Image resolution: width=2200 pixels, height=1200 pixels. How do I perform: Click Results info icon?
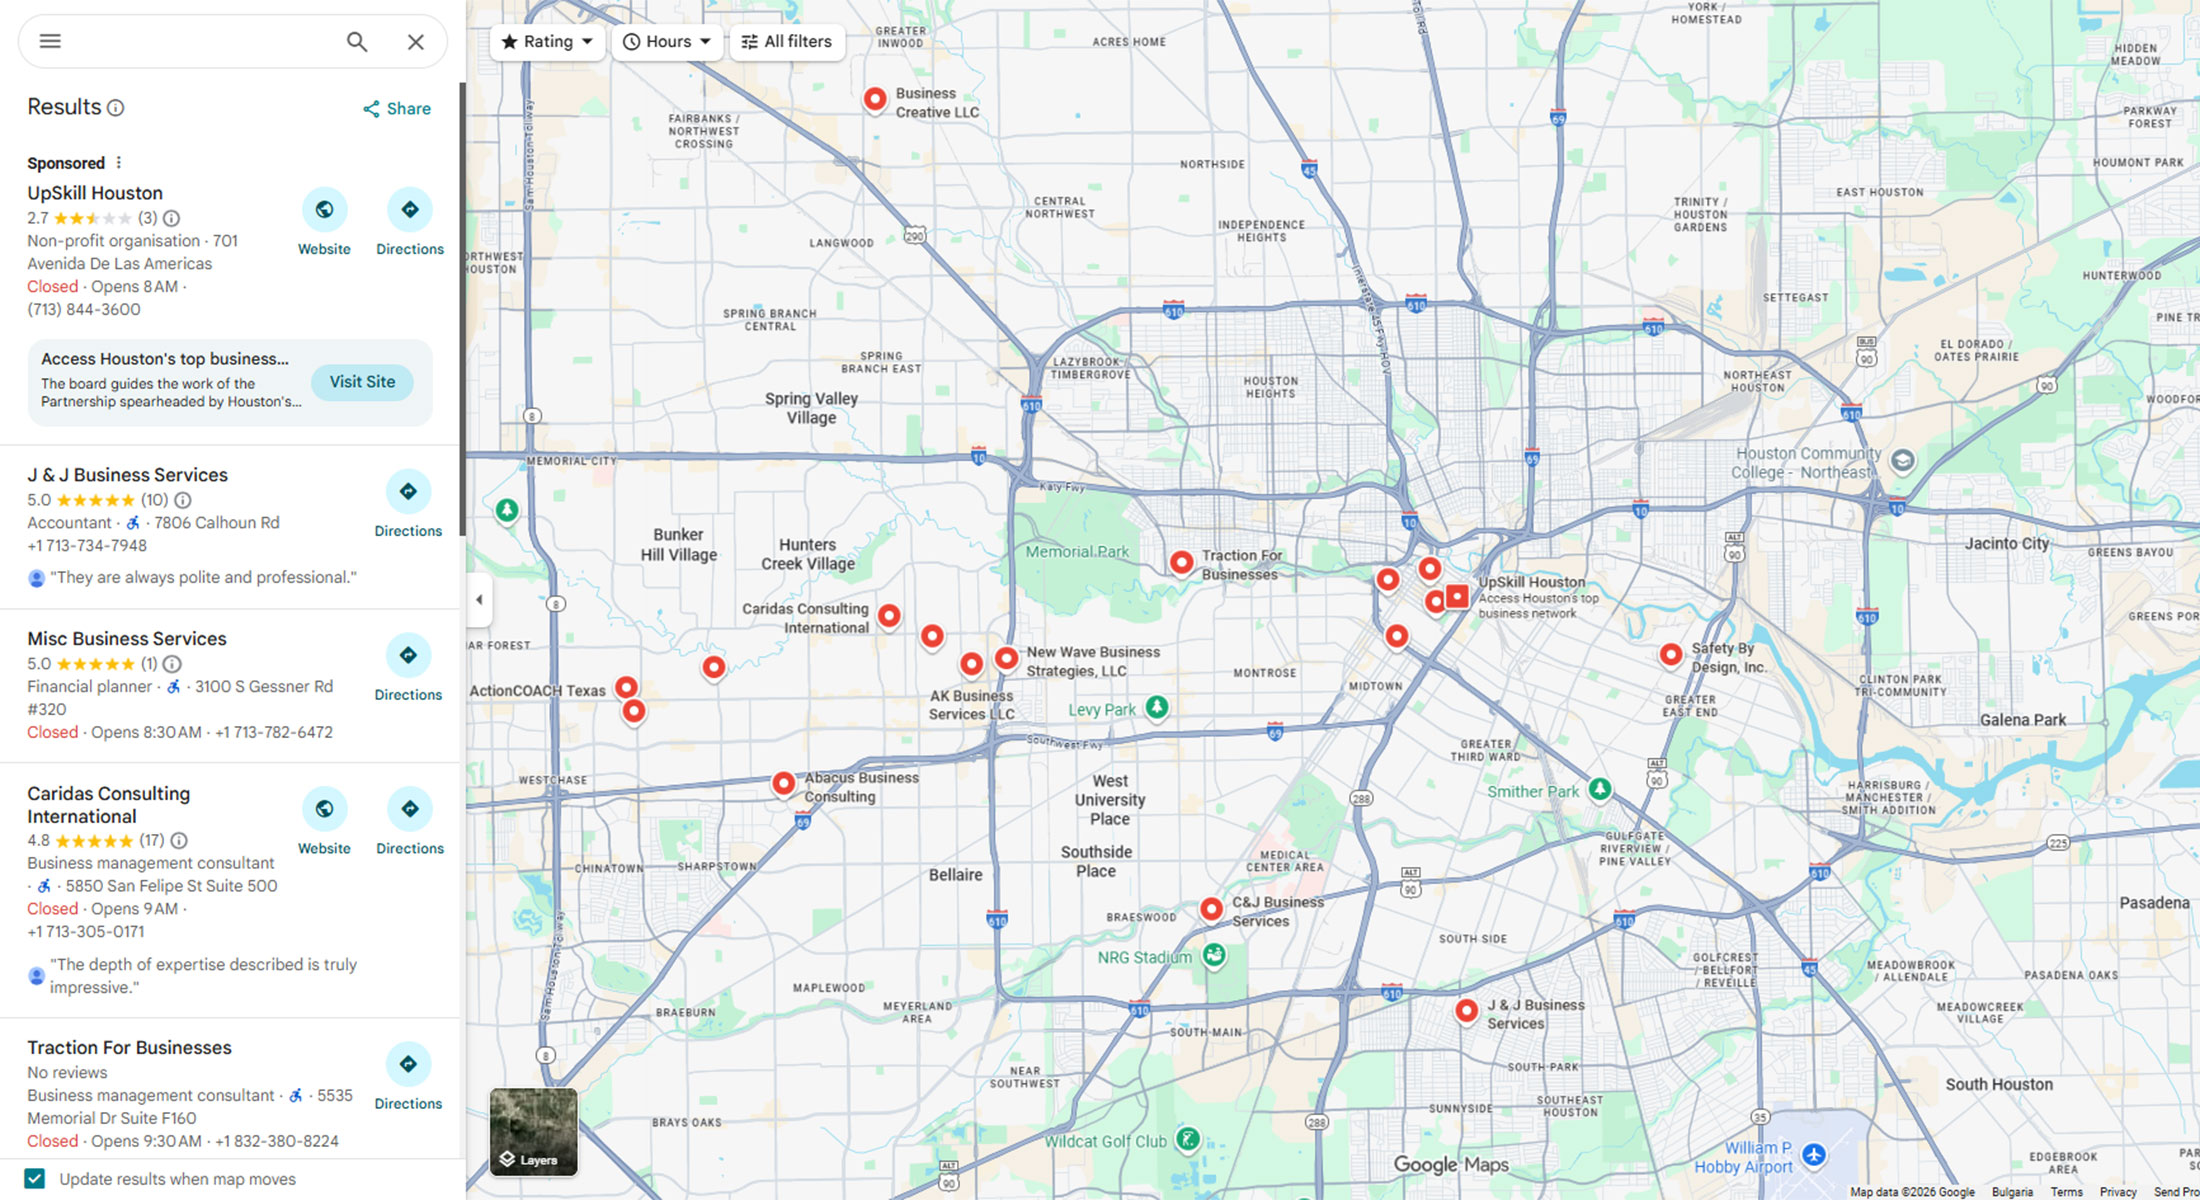pyautogui.click(x=116, y=108)
